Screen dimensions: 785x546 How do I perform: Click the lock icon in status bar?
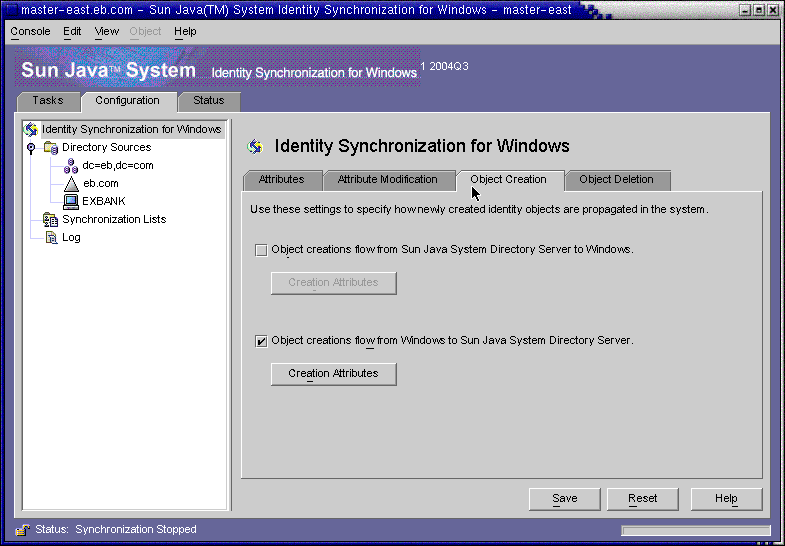tap(23, 529)
